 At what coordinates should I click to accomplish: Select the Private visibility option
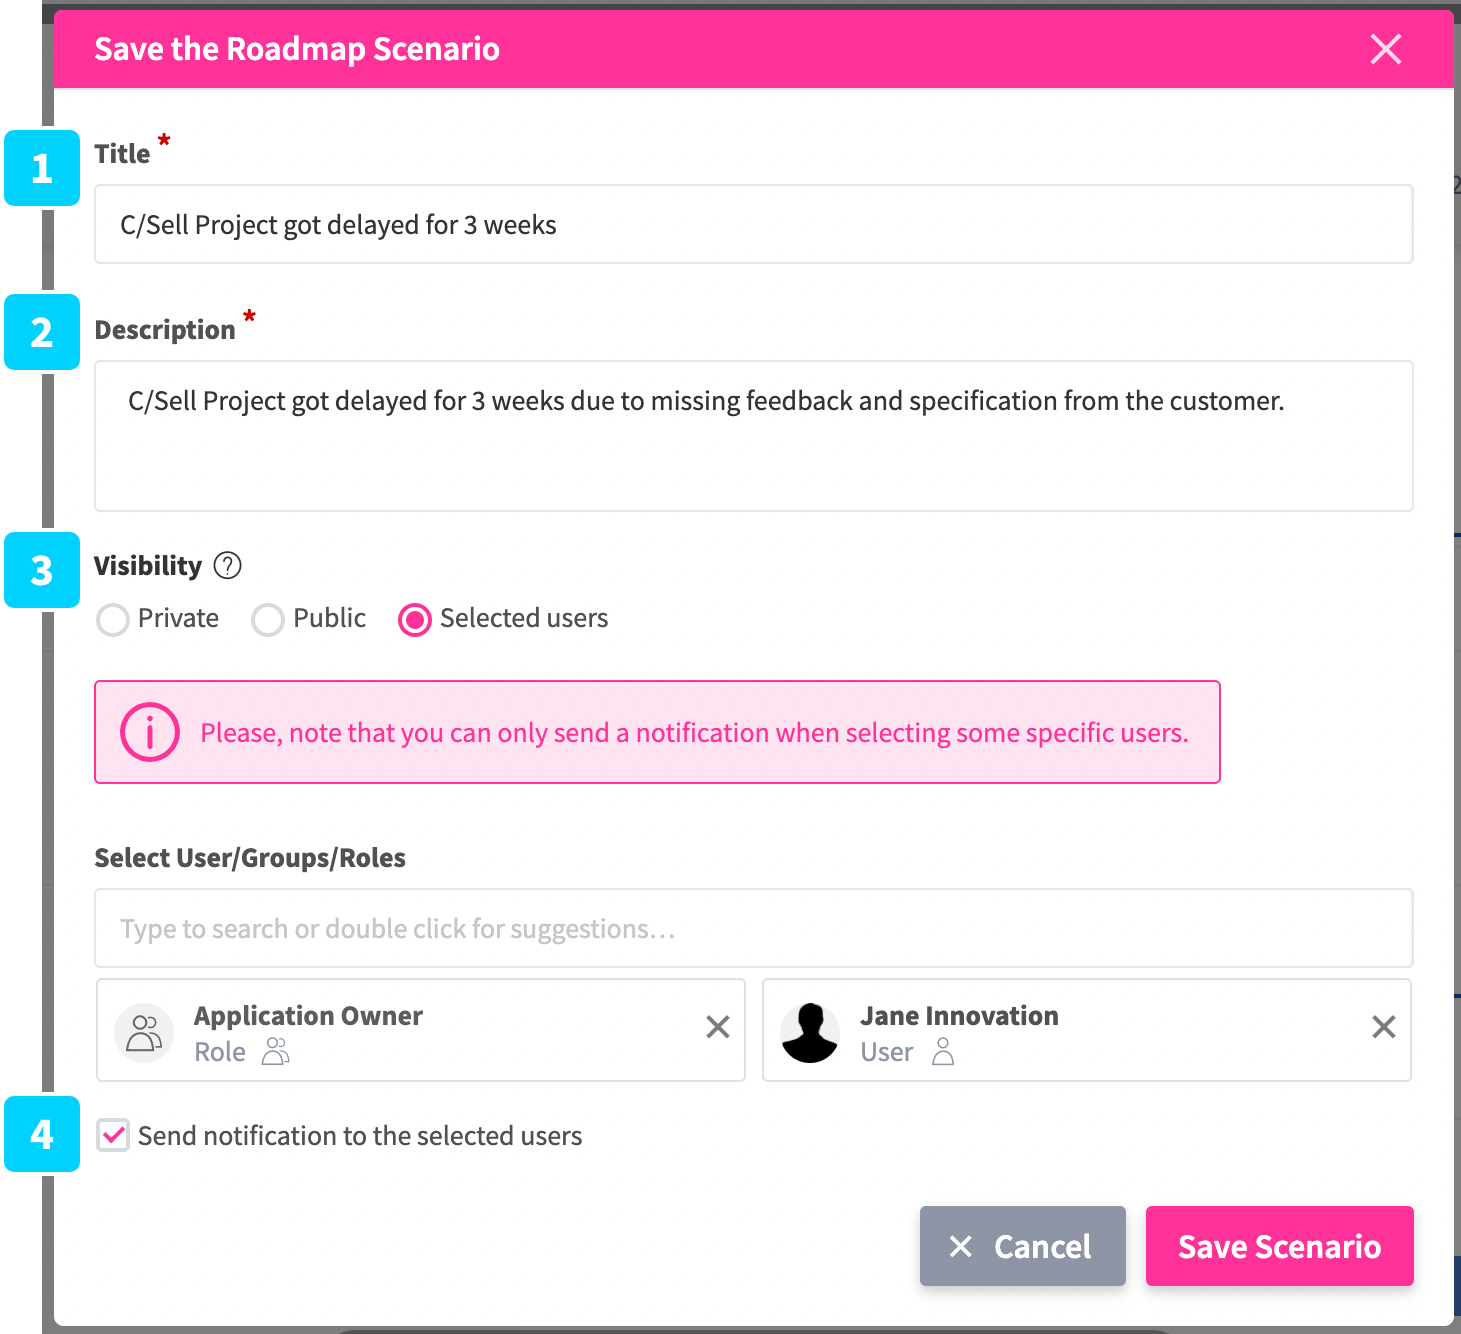(x=113, y=620)
